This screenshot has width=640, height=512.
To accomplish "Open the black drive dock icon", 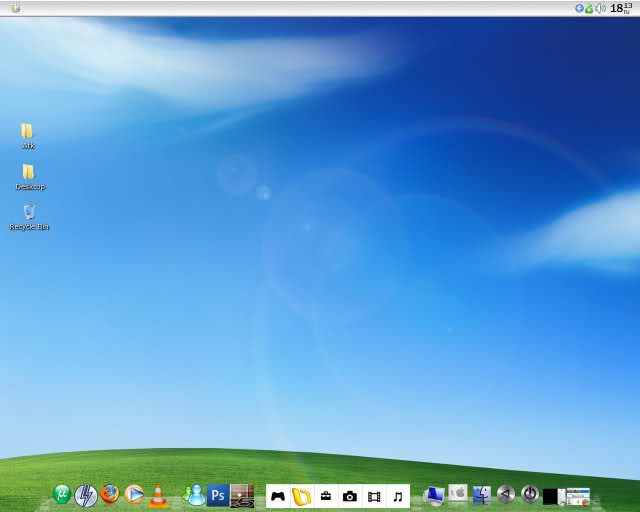I will click(554, 496).
